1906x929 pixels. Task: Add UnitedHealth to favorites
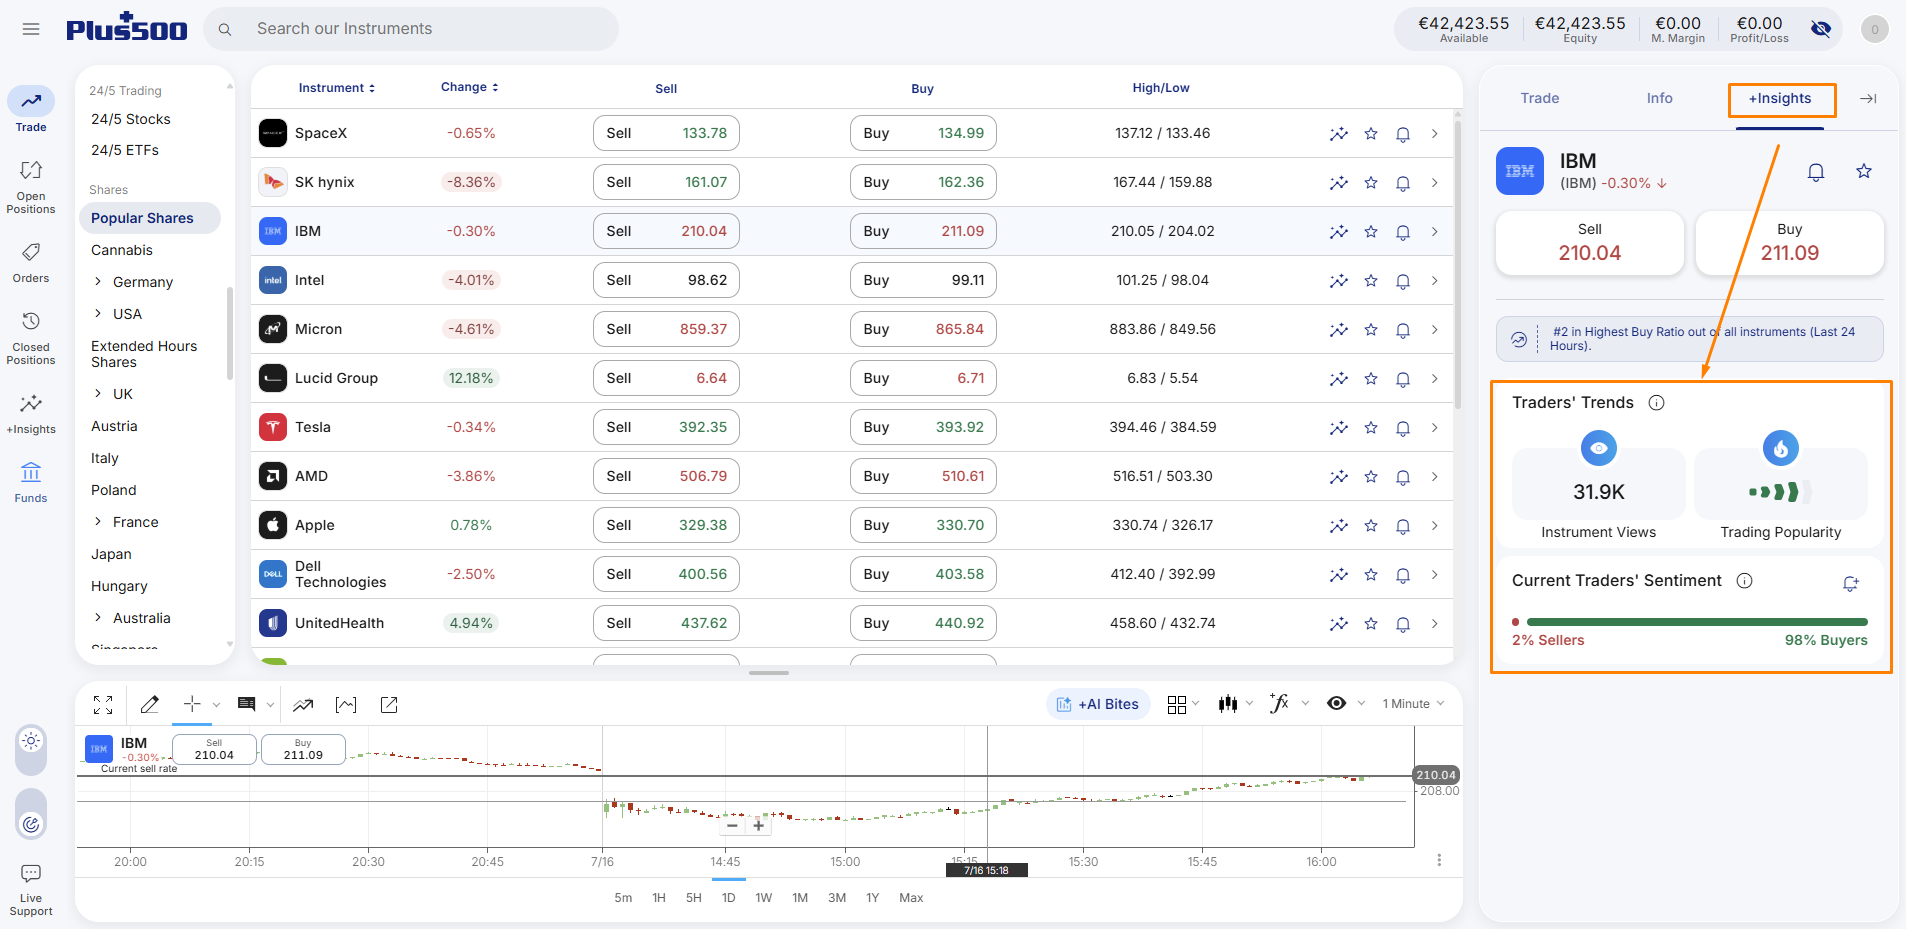pyautogui.click(x=1371, y=624)
